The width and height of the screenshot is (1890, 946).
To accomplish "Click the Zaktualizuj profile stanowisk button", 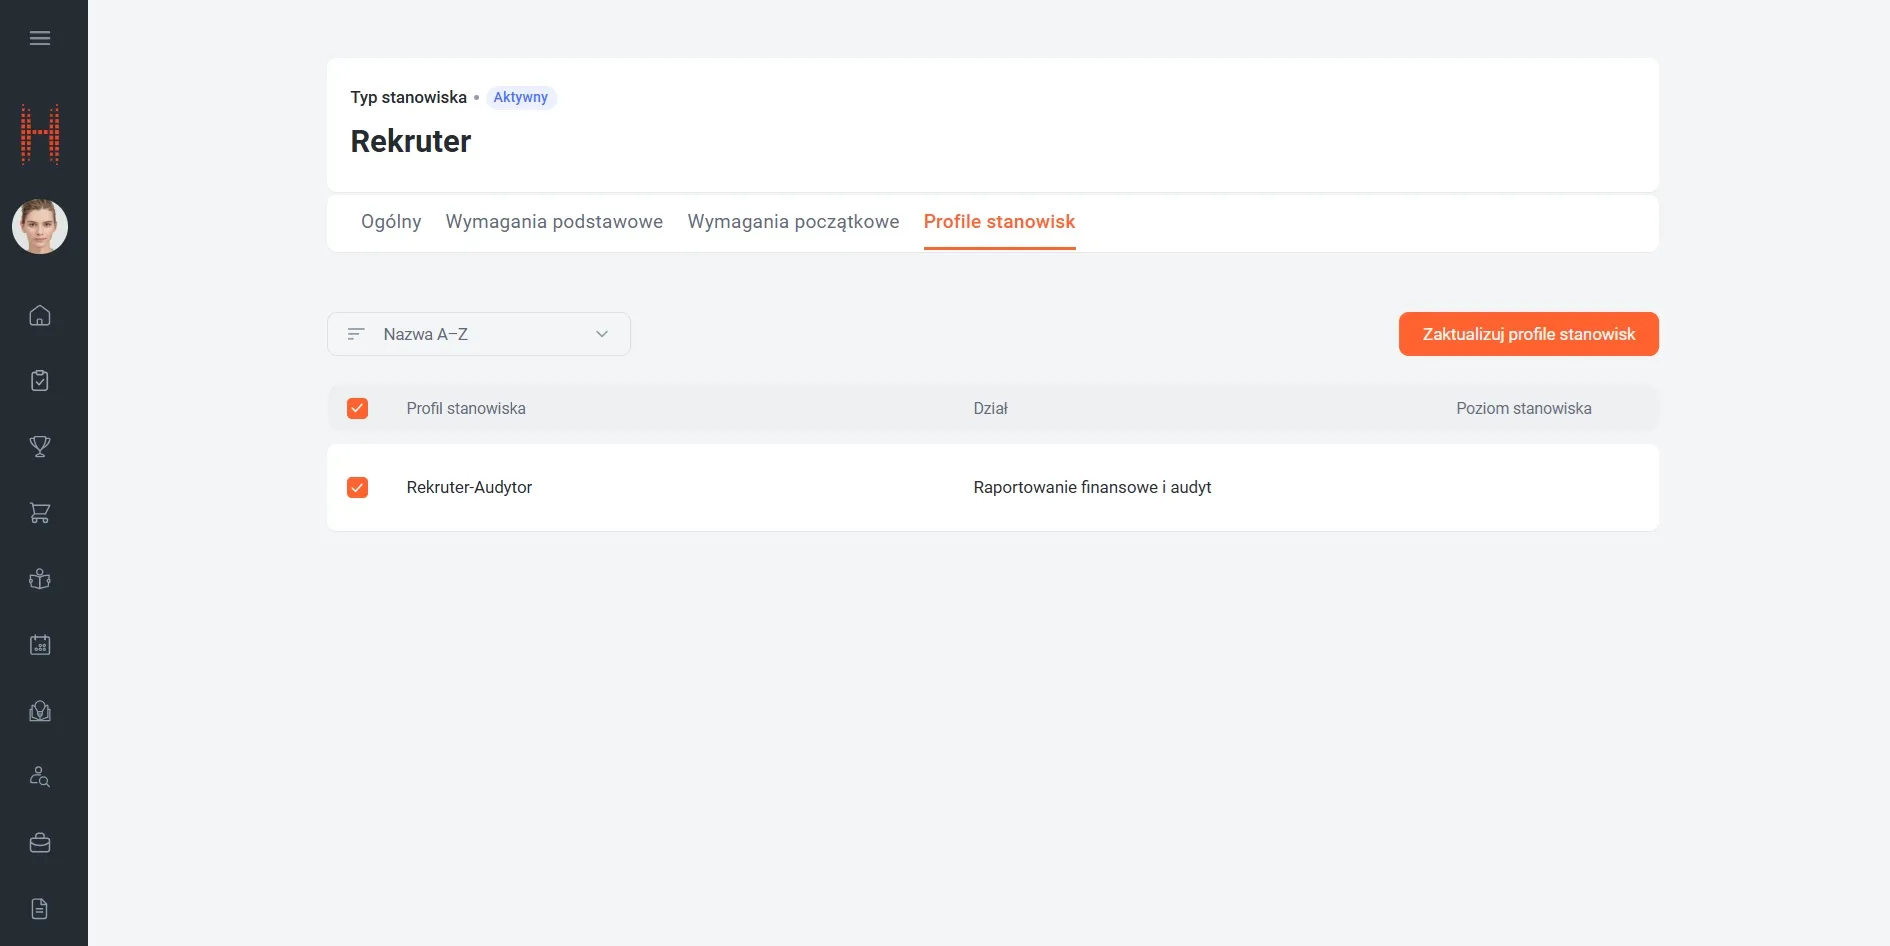I will [x=1528, y=334].
